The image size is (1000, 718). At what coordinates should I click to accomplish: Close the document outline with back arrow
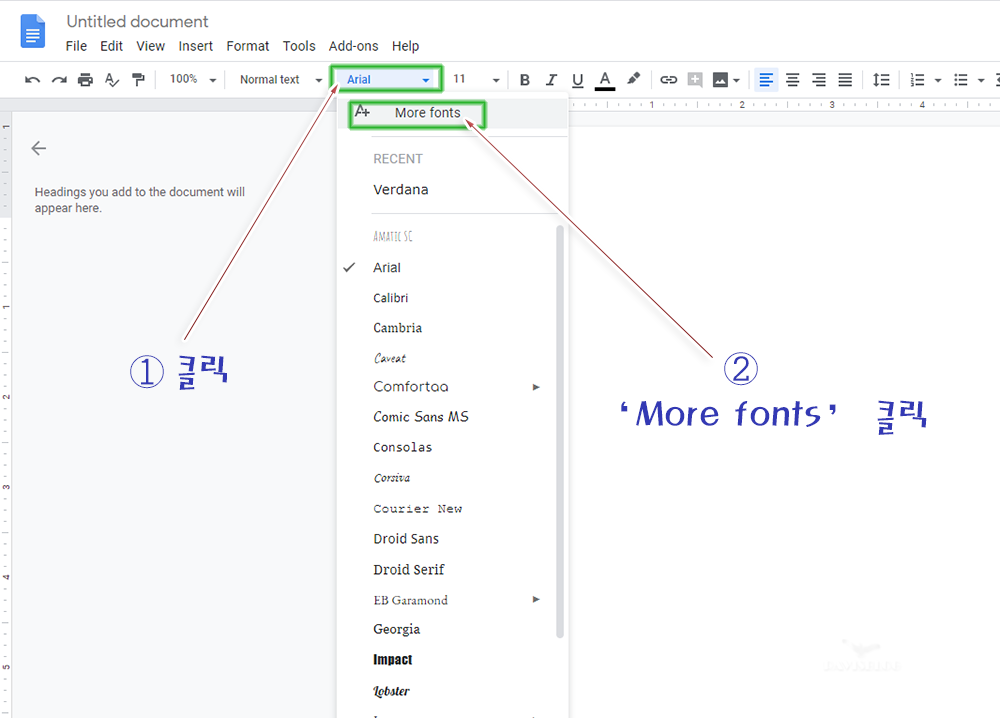[39, 149]
